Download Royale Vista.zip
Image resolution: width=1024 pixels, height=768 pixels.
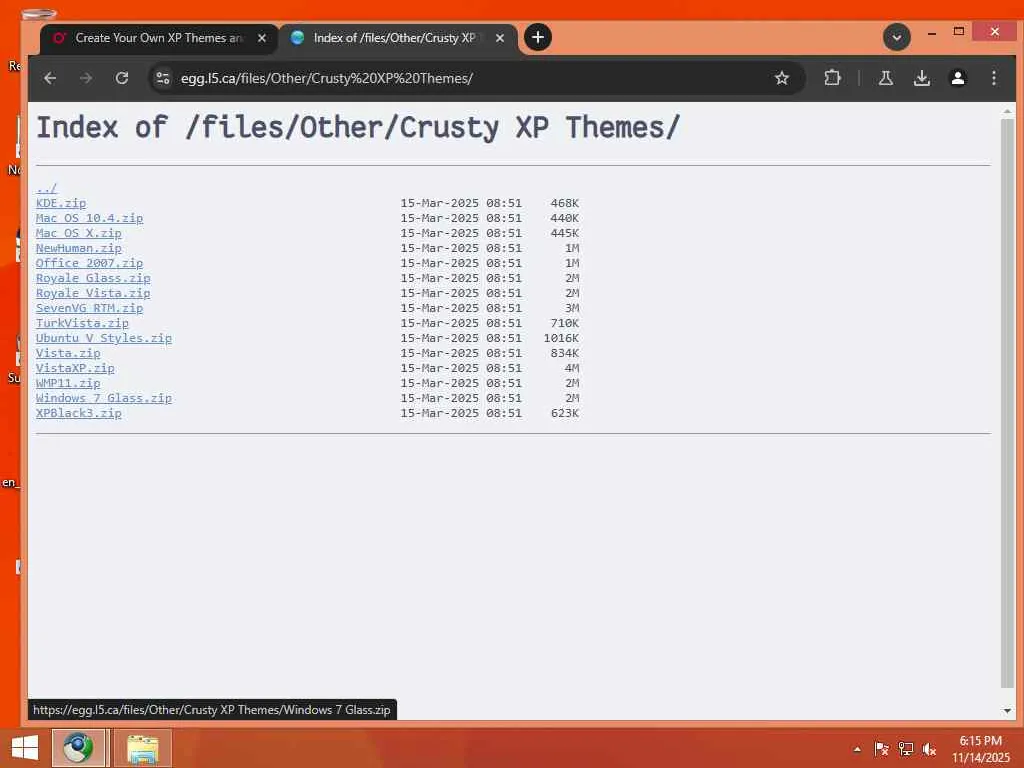click(93, 293)
